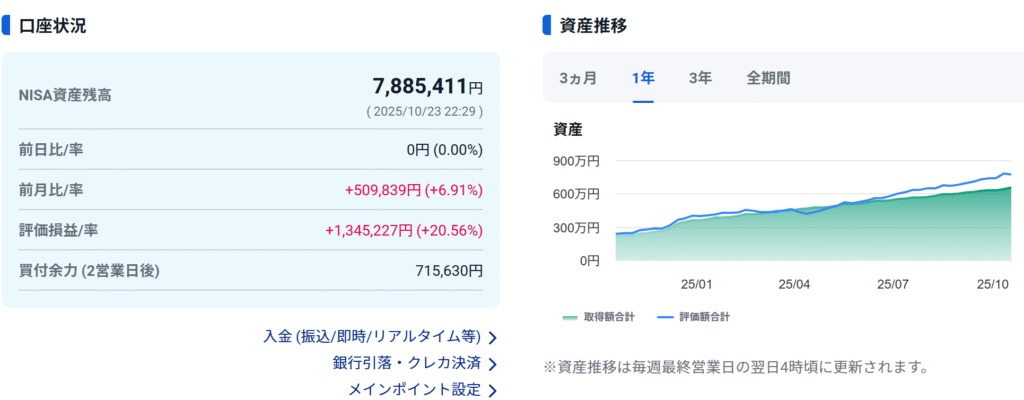This screenshot has width=1024, height=400.
Task: Click the chevron after メインポイント設定
Action: [x=492, y=390]
